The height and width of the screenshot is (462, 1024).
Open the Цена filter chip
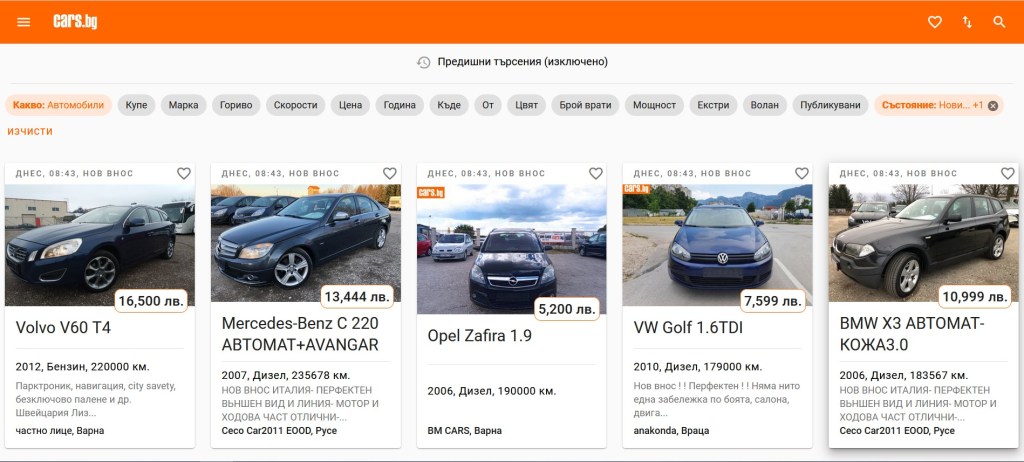(x=350, y=105)
